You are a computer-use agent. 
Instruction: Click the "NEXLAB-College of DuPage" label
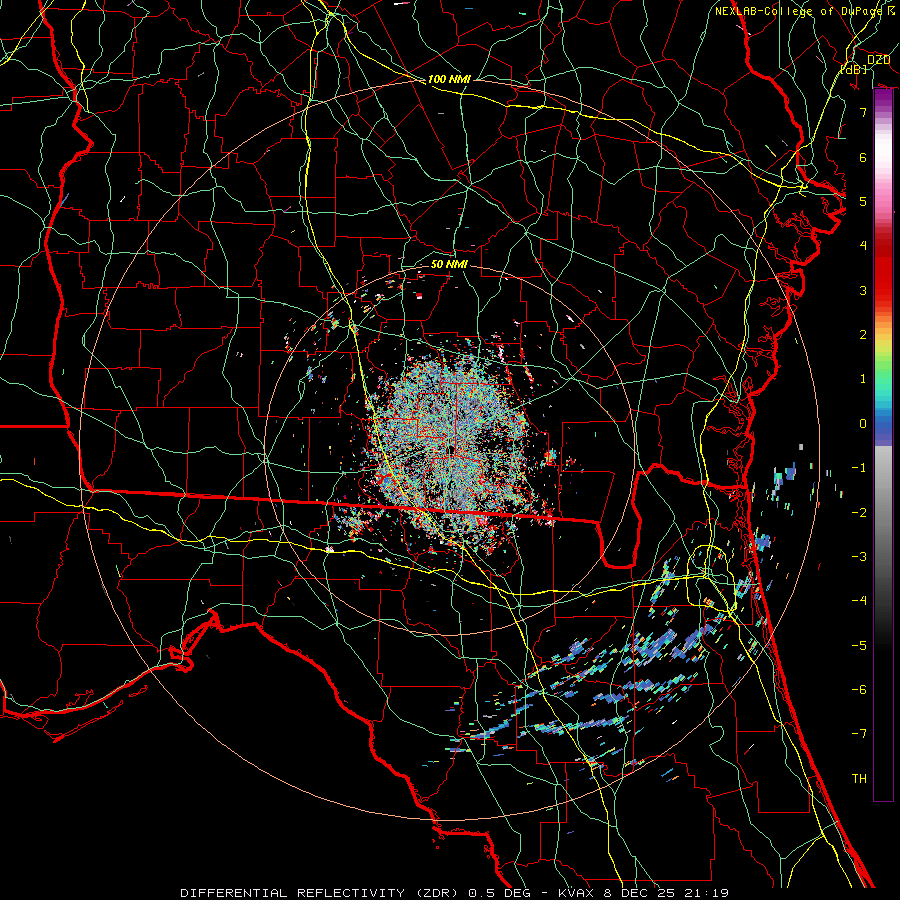coord(798,11)
